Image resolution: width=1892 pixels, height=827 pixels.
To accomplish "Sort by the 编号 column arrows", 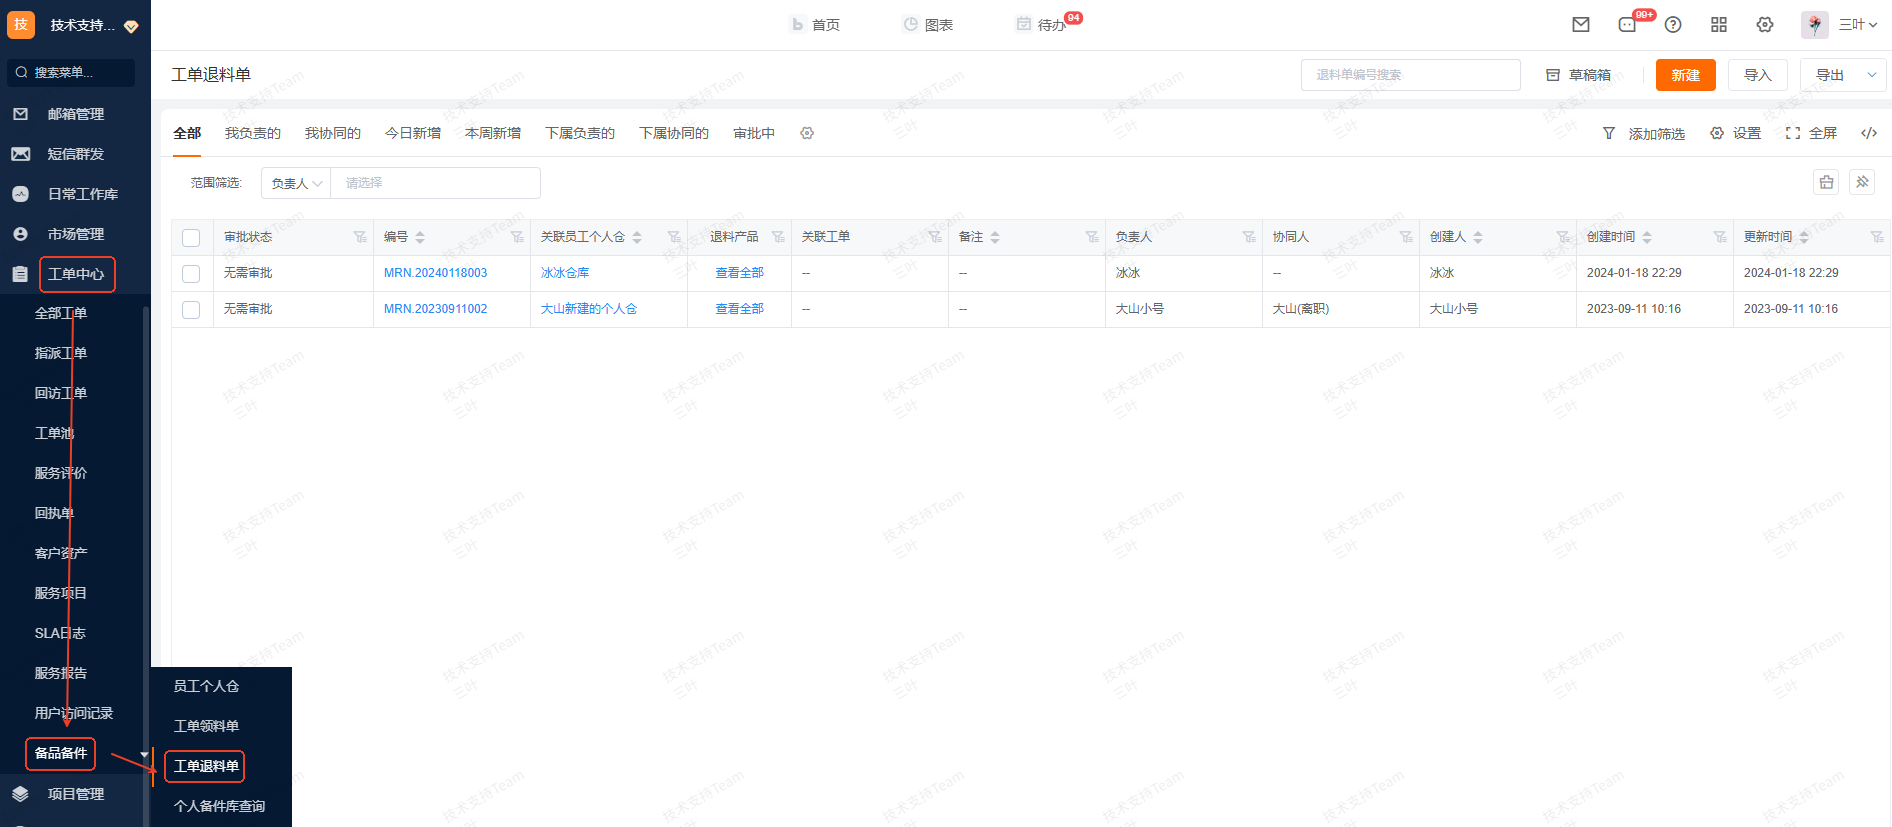I will click(x=420, y=237).
